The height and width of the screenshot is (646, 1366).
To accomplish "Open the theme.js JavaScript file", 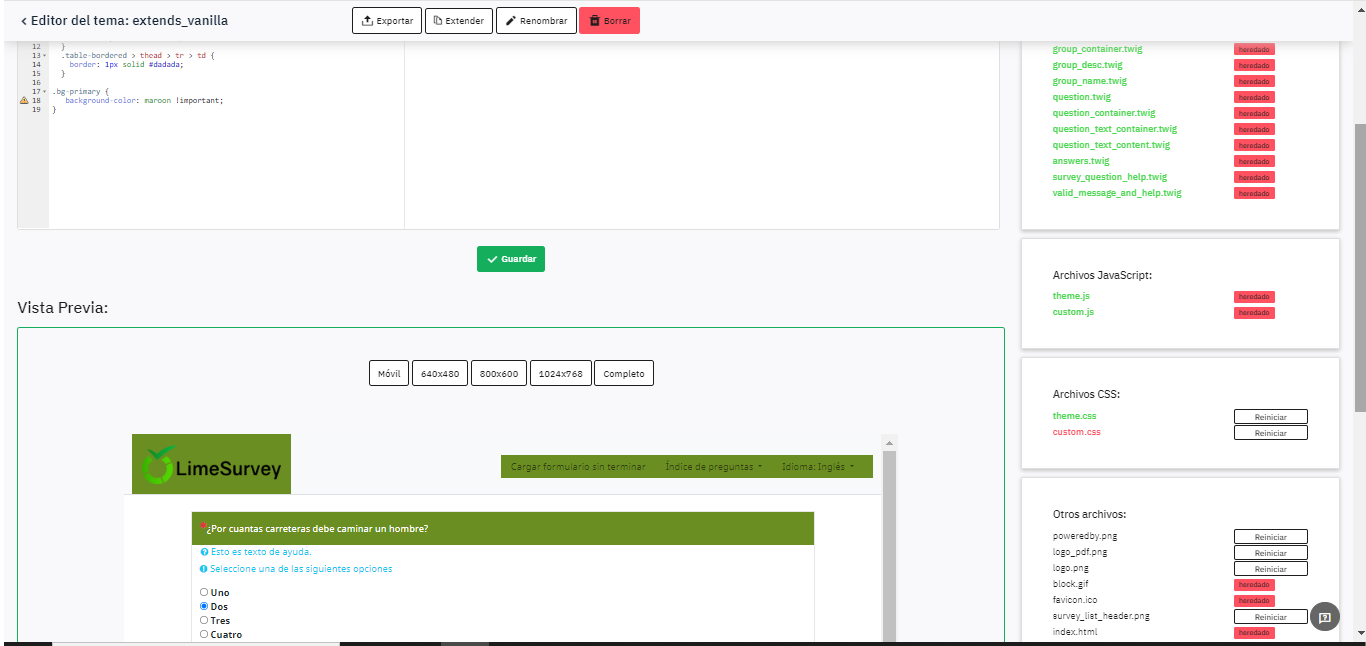I will point(1071,296).
